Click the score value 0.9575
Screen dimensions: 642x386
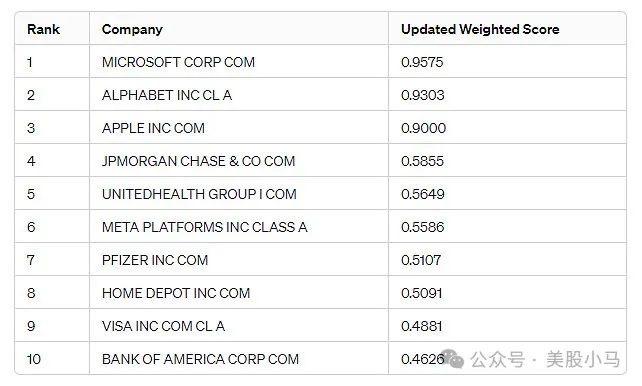[422, 62]
